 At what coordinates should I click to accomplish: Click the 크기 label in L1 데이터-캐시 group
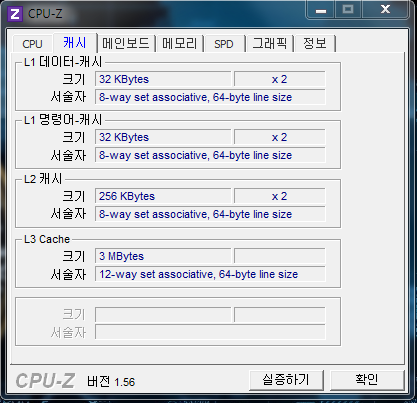(x=74, y=79)
